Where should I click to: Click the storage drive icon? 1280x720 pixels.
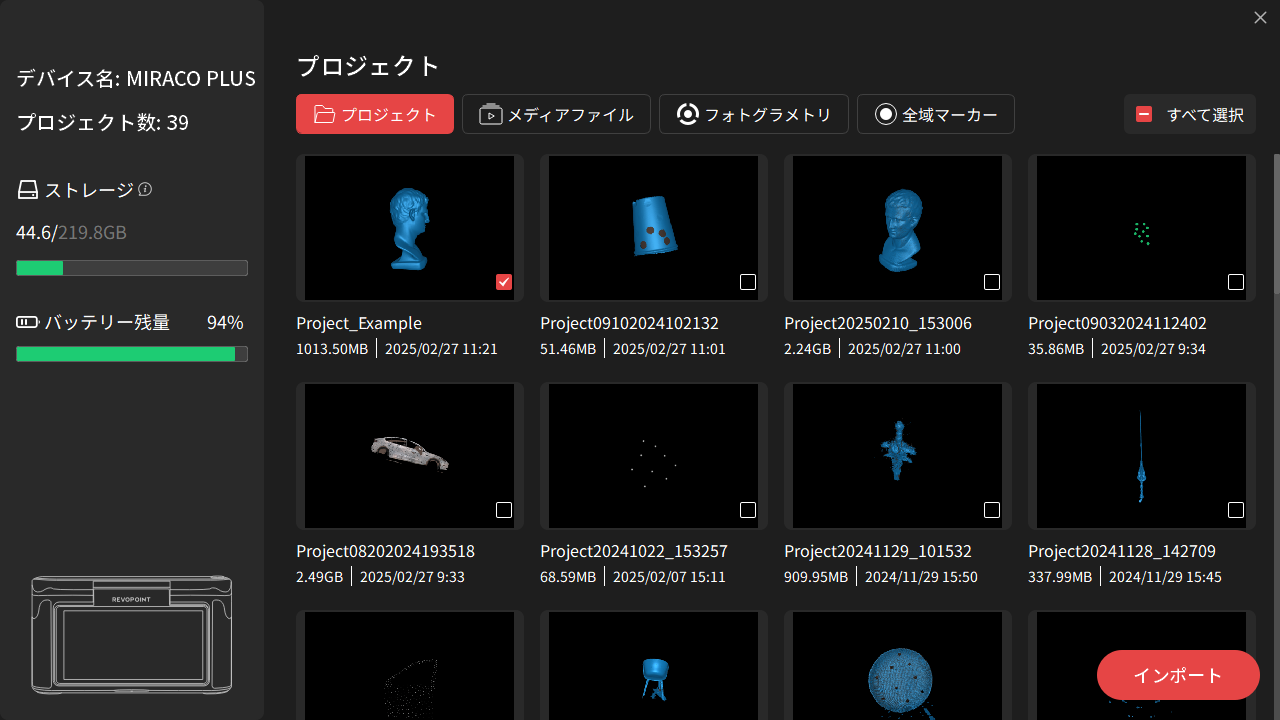[28, 190]
